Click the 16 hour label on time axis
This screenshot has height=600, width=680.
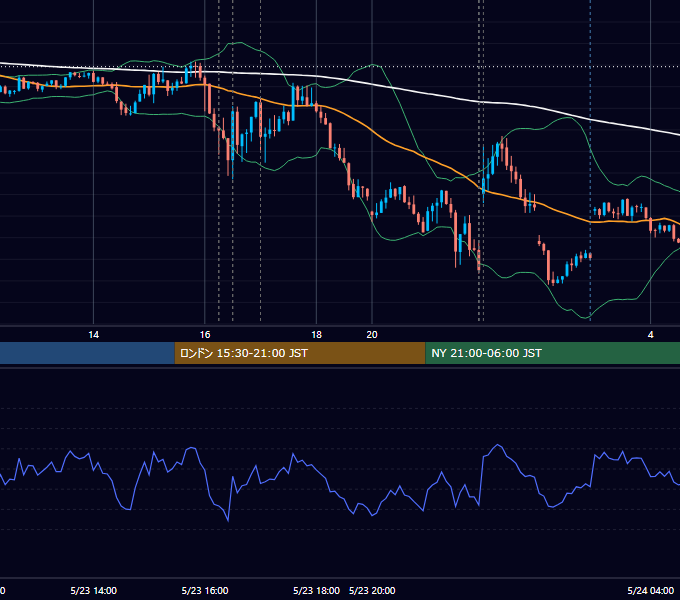pos(205,335)
